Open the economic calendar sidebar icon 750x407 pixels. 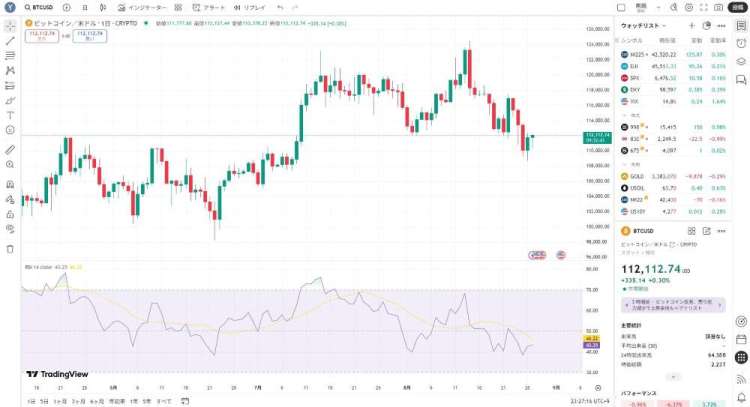[x=741, y=339]
